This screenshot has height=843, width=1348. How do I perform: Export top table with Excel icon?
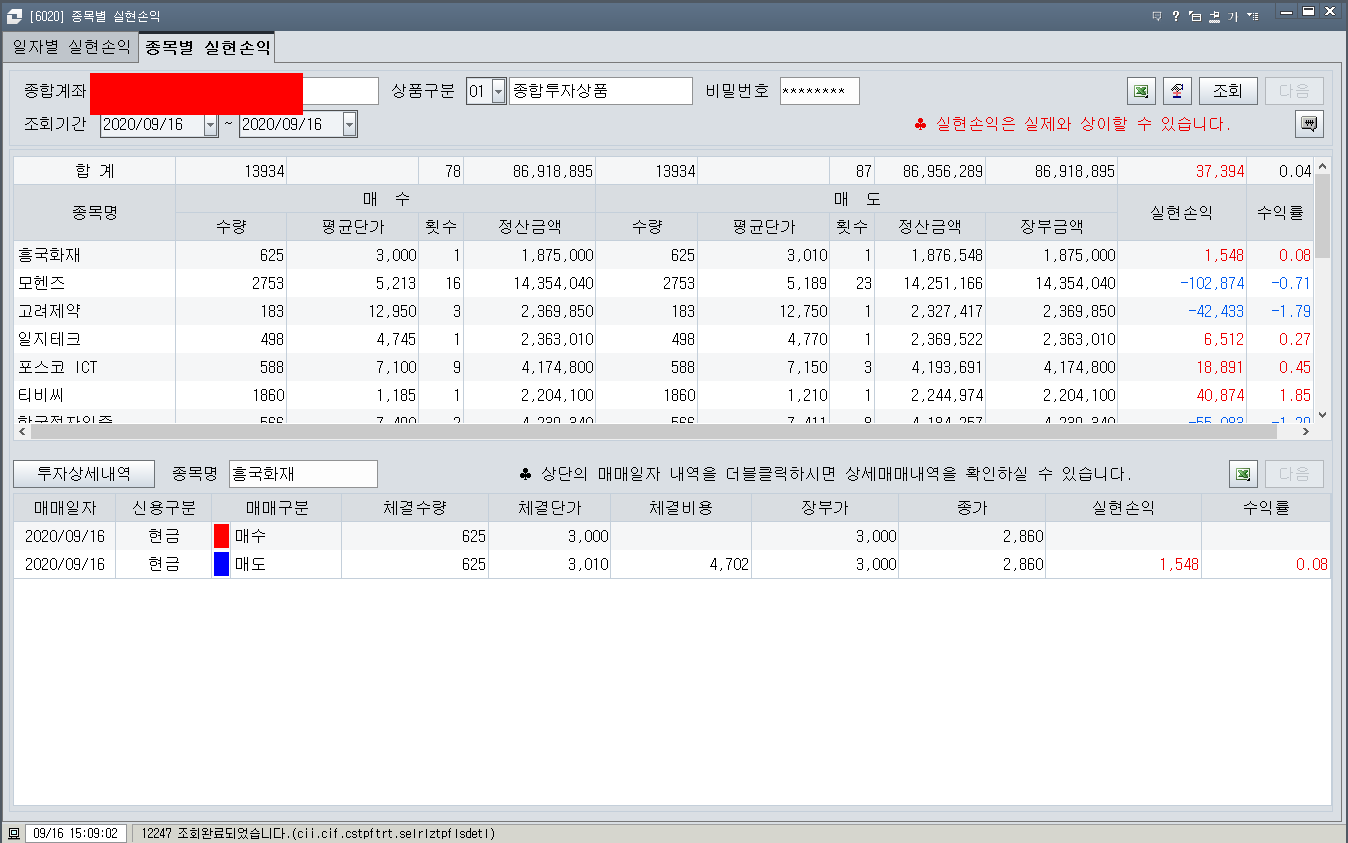(x=1141, y=91)
